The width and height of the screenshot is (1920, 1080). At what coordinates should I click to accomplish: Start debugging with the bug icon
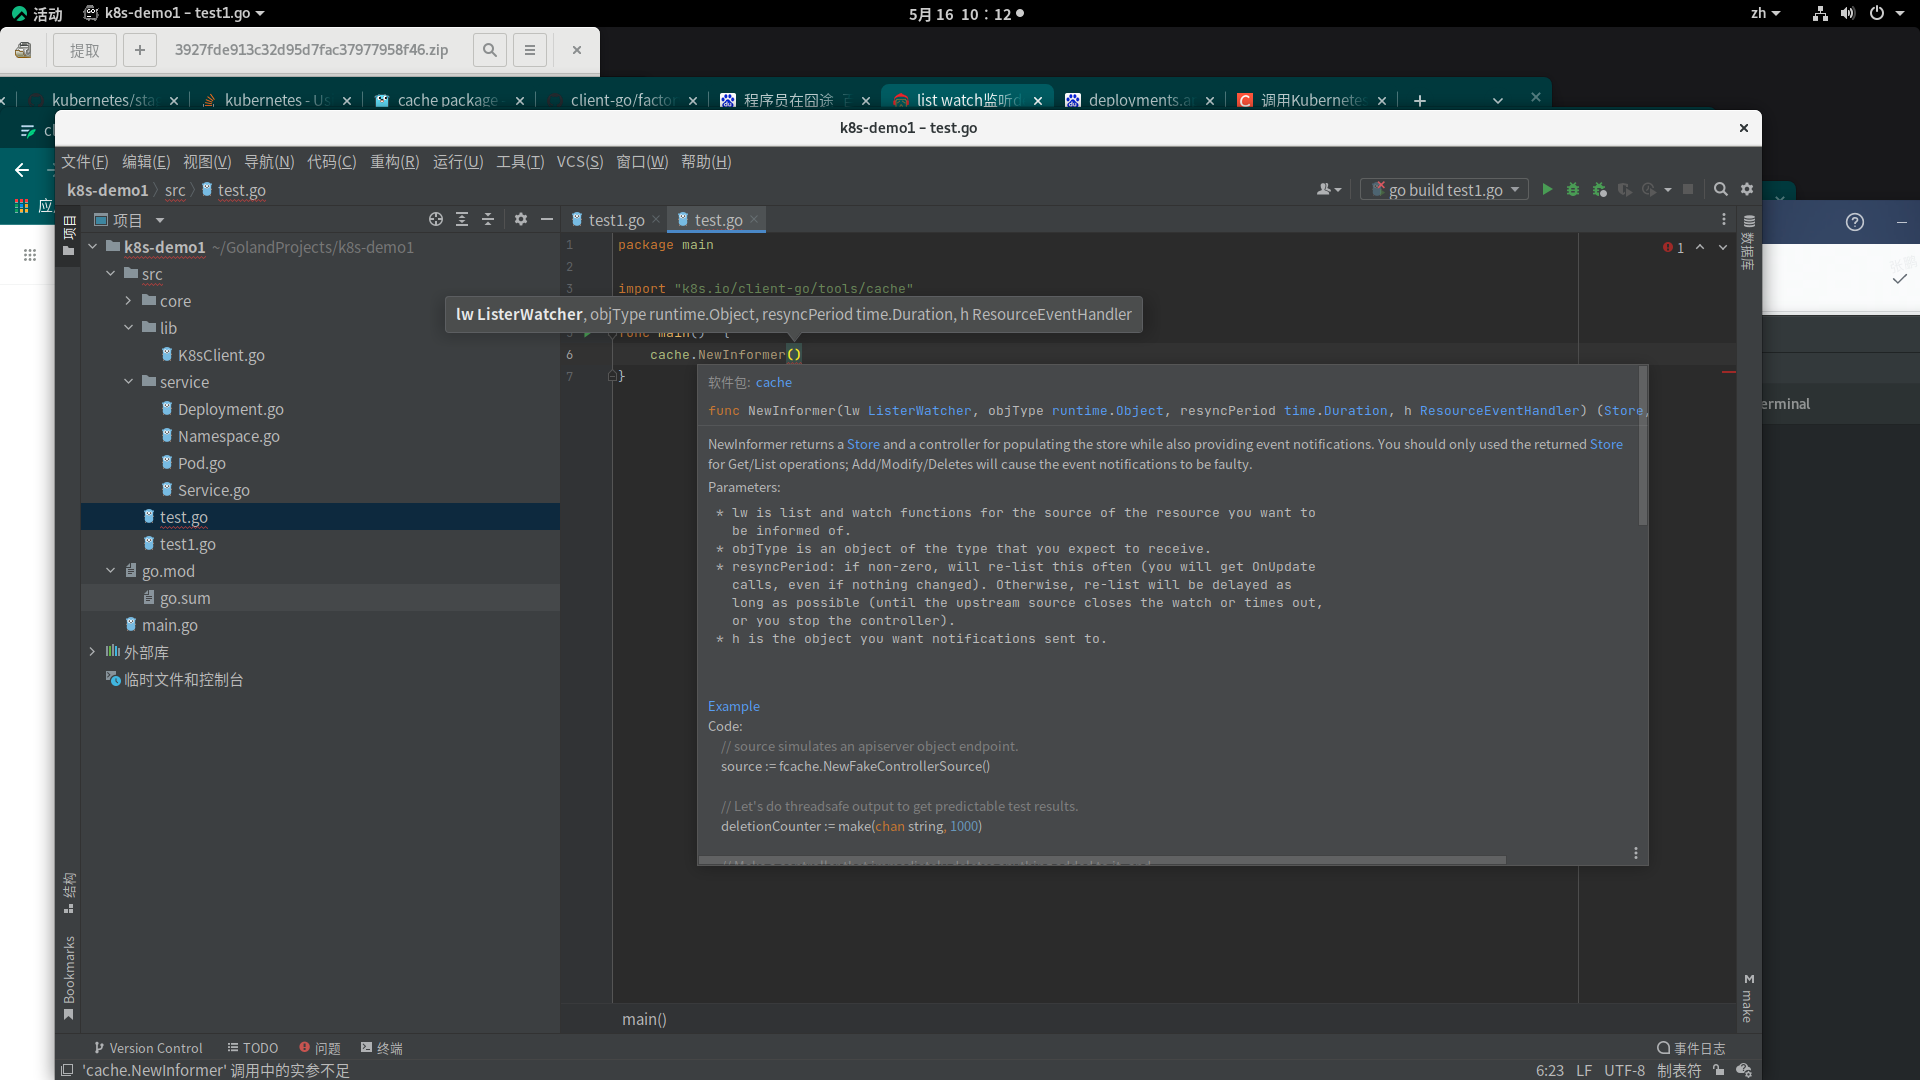click(x=1572, y=189)
